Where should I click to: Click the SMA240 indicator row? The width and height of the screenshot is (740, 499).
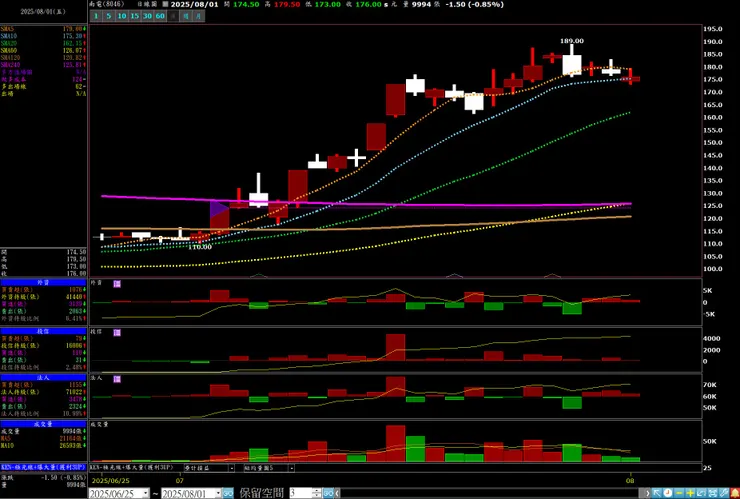tap(43, 65)
